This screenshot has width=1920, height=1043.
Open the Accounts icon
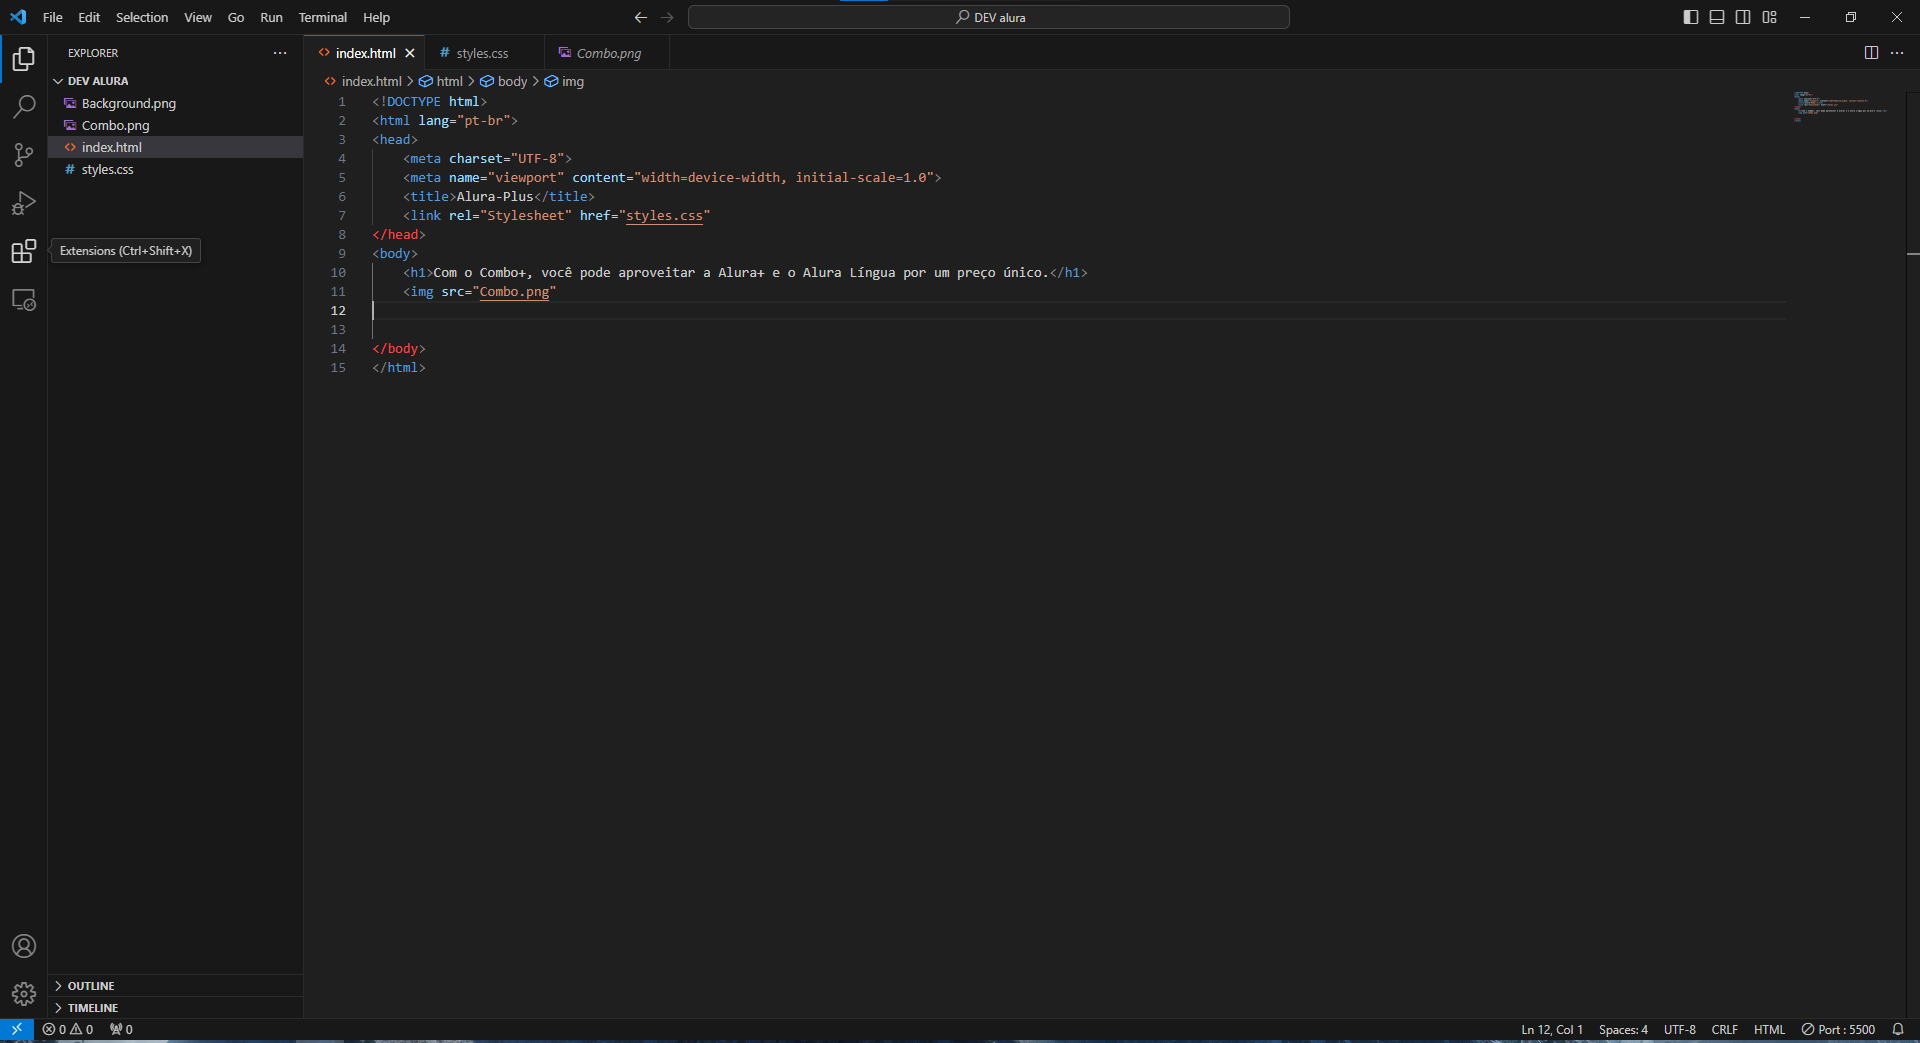(24, 946)
